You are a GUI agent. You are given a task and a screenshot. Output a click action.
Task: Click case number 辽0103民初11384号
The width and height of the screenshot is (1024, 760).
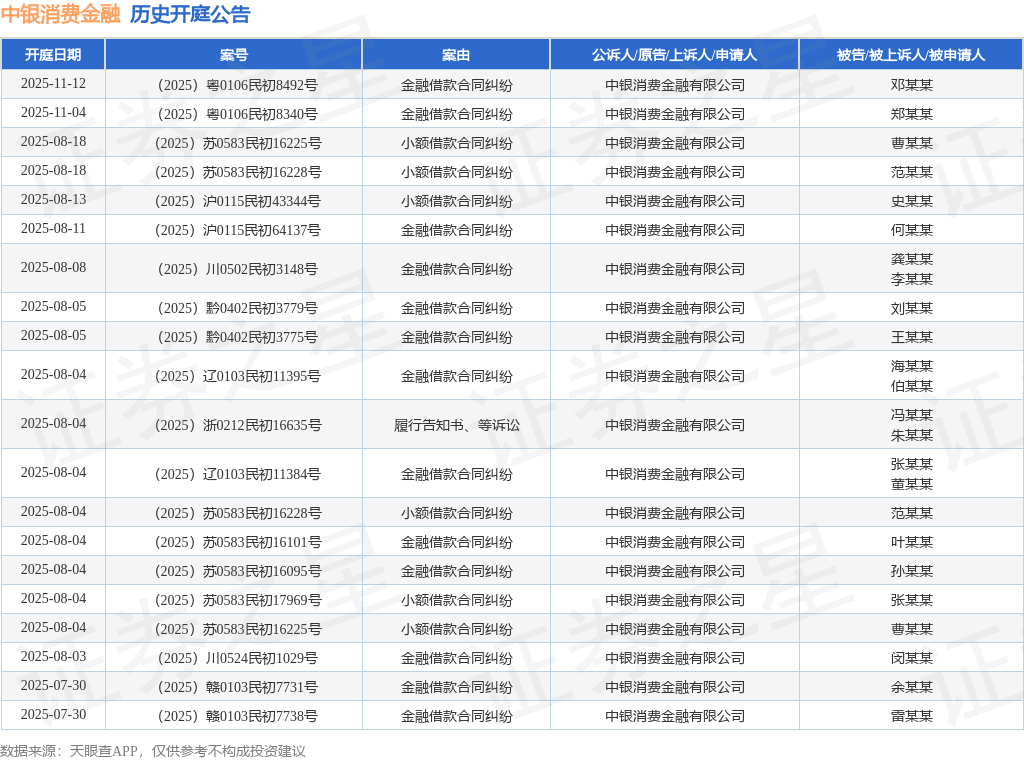238,474
